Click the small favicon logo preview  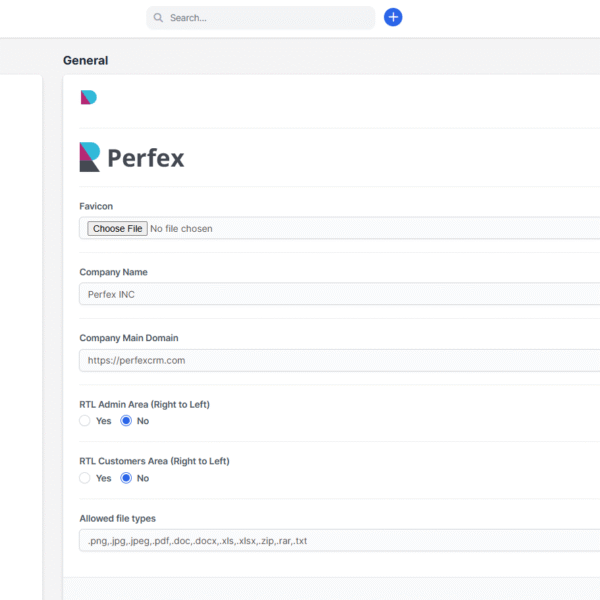[x=88, y=97]
